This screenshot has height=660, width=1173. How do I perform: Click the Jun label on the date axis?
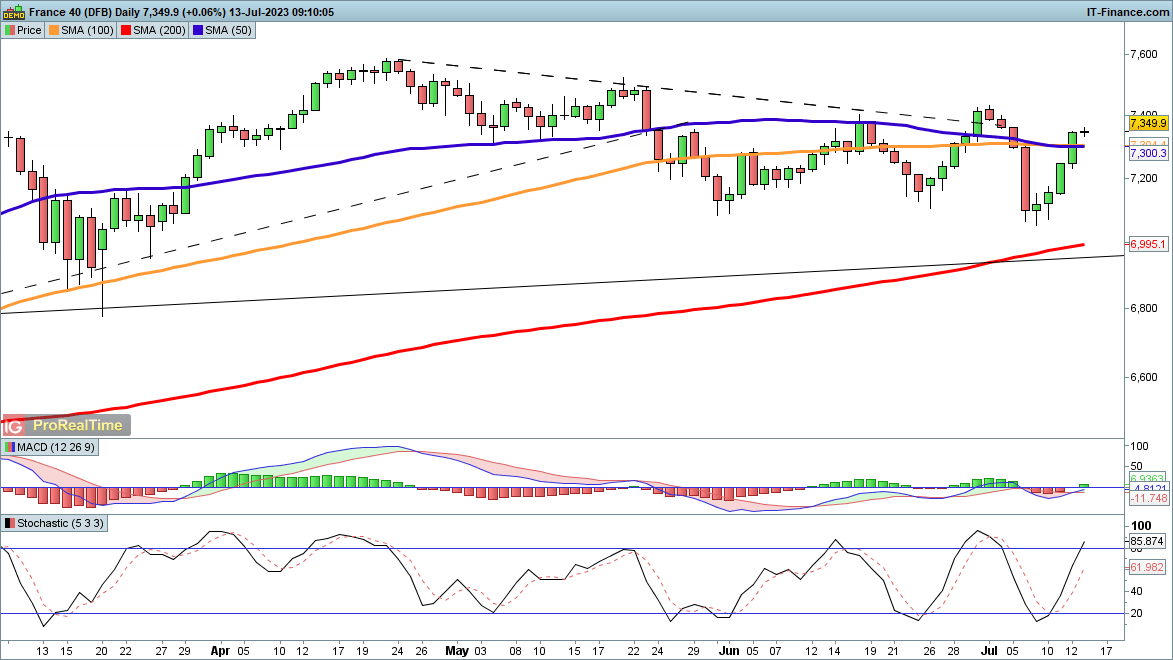pyautogui.click(x=728, y=650)
